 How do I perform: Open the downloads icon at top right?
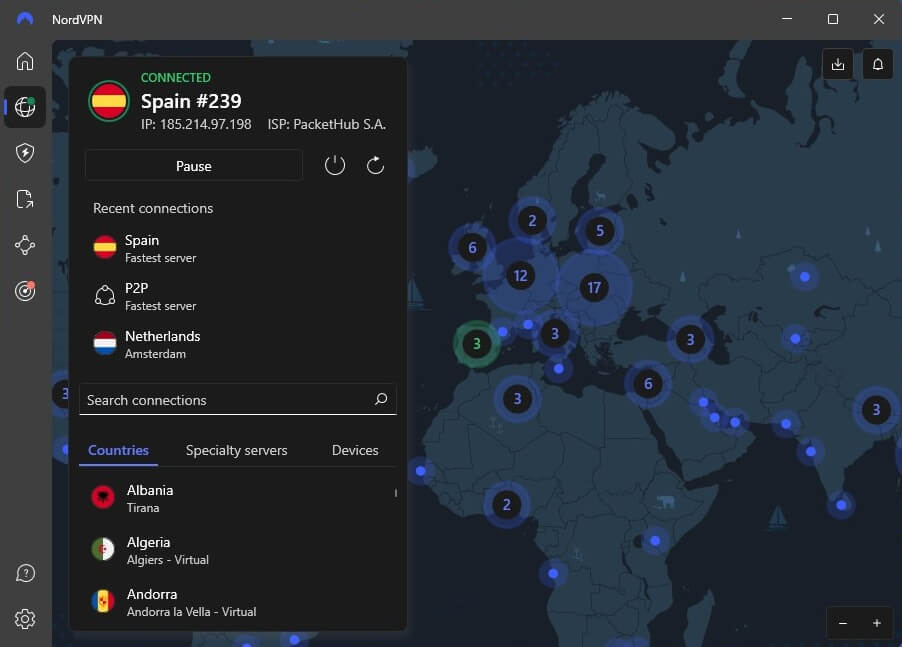click(838, 63)
